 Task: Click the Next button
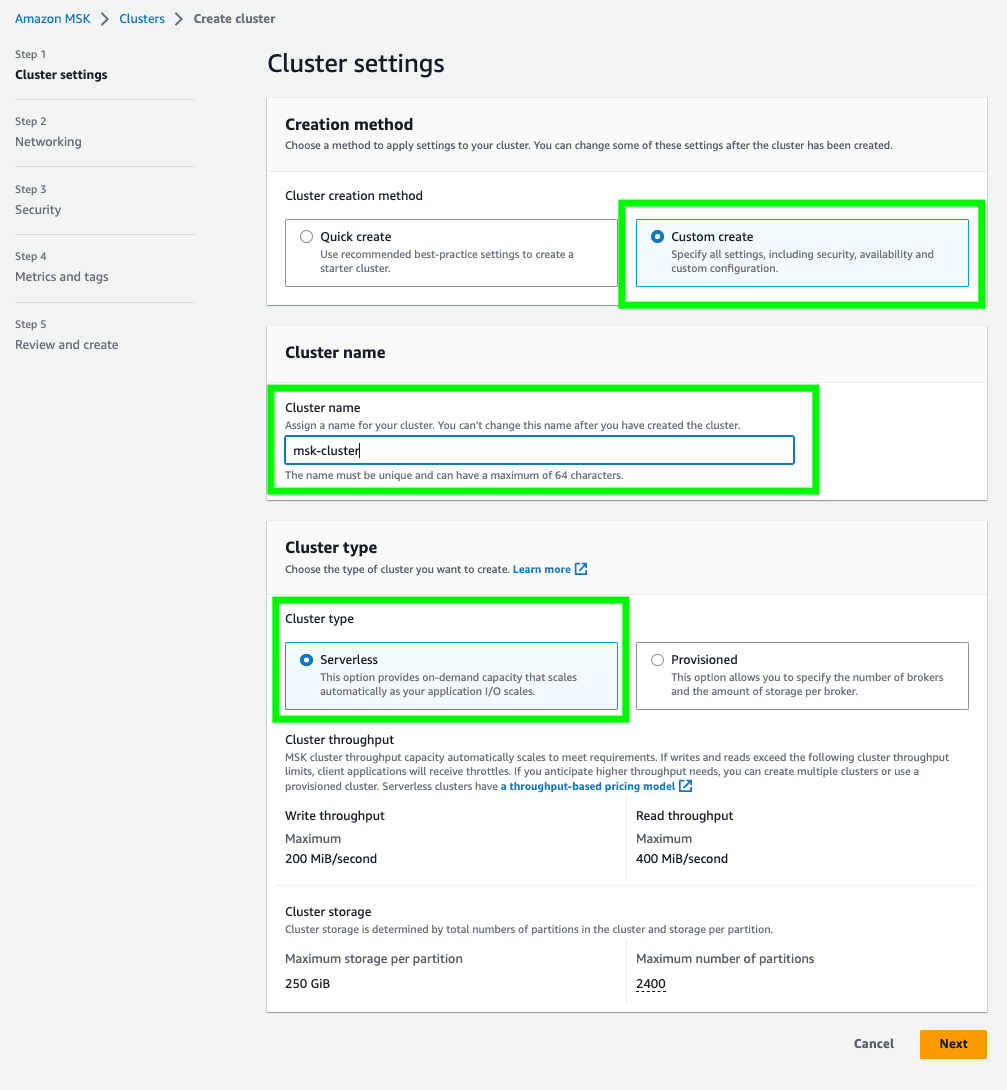tap(953, 1044)
